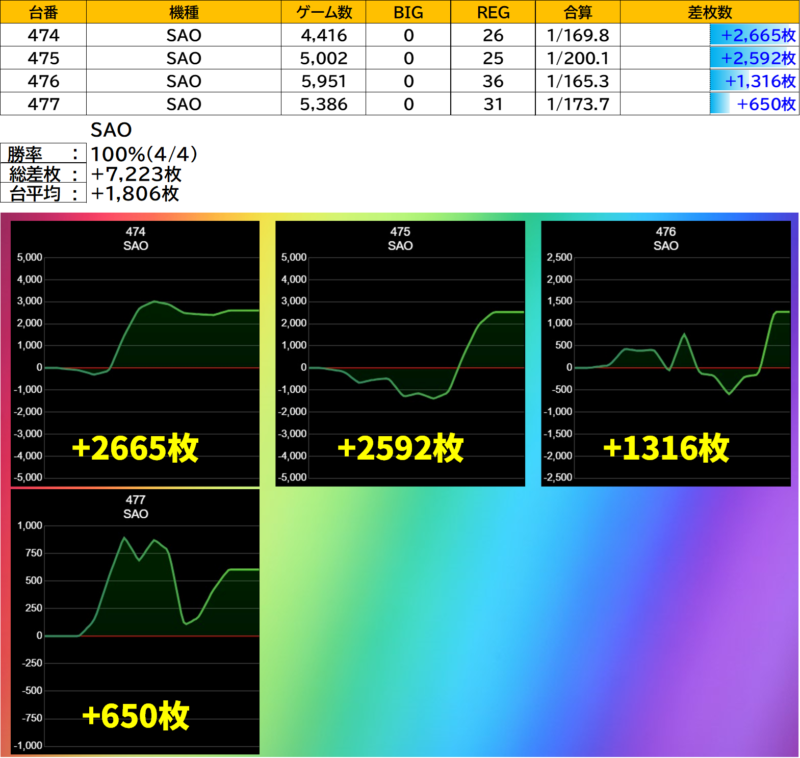
Task: Click the +650枚 table cell
Action: pyautogui.click(x=710, y=104)
